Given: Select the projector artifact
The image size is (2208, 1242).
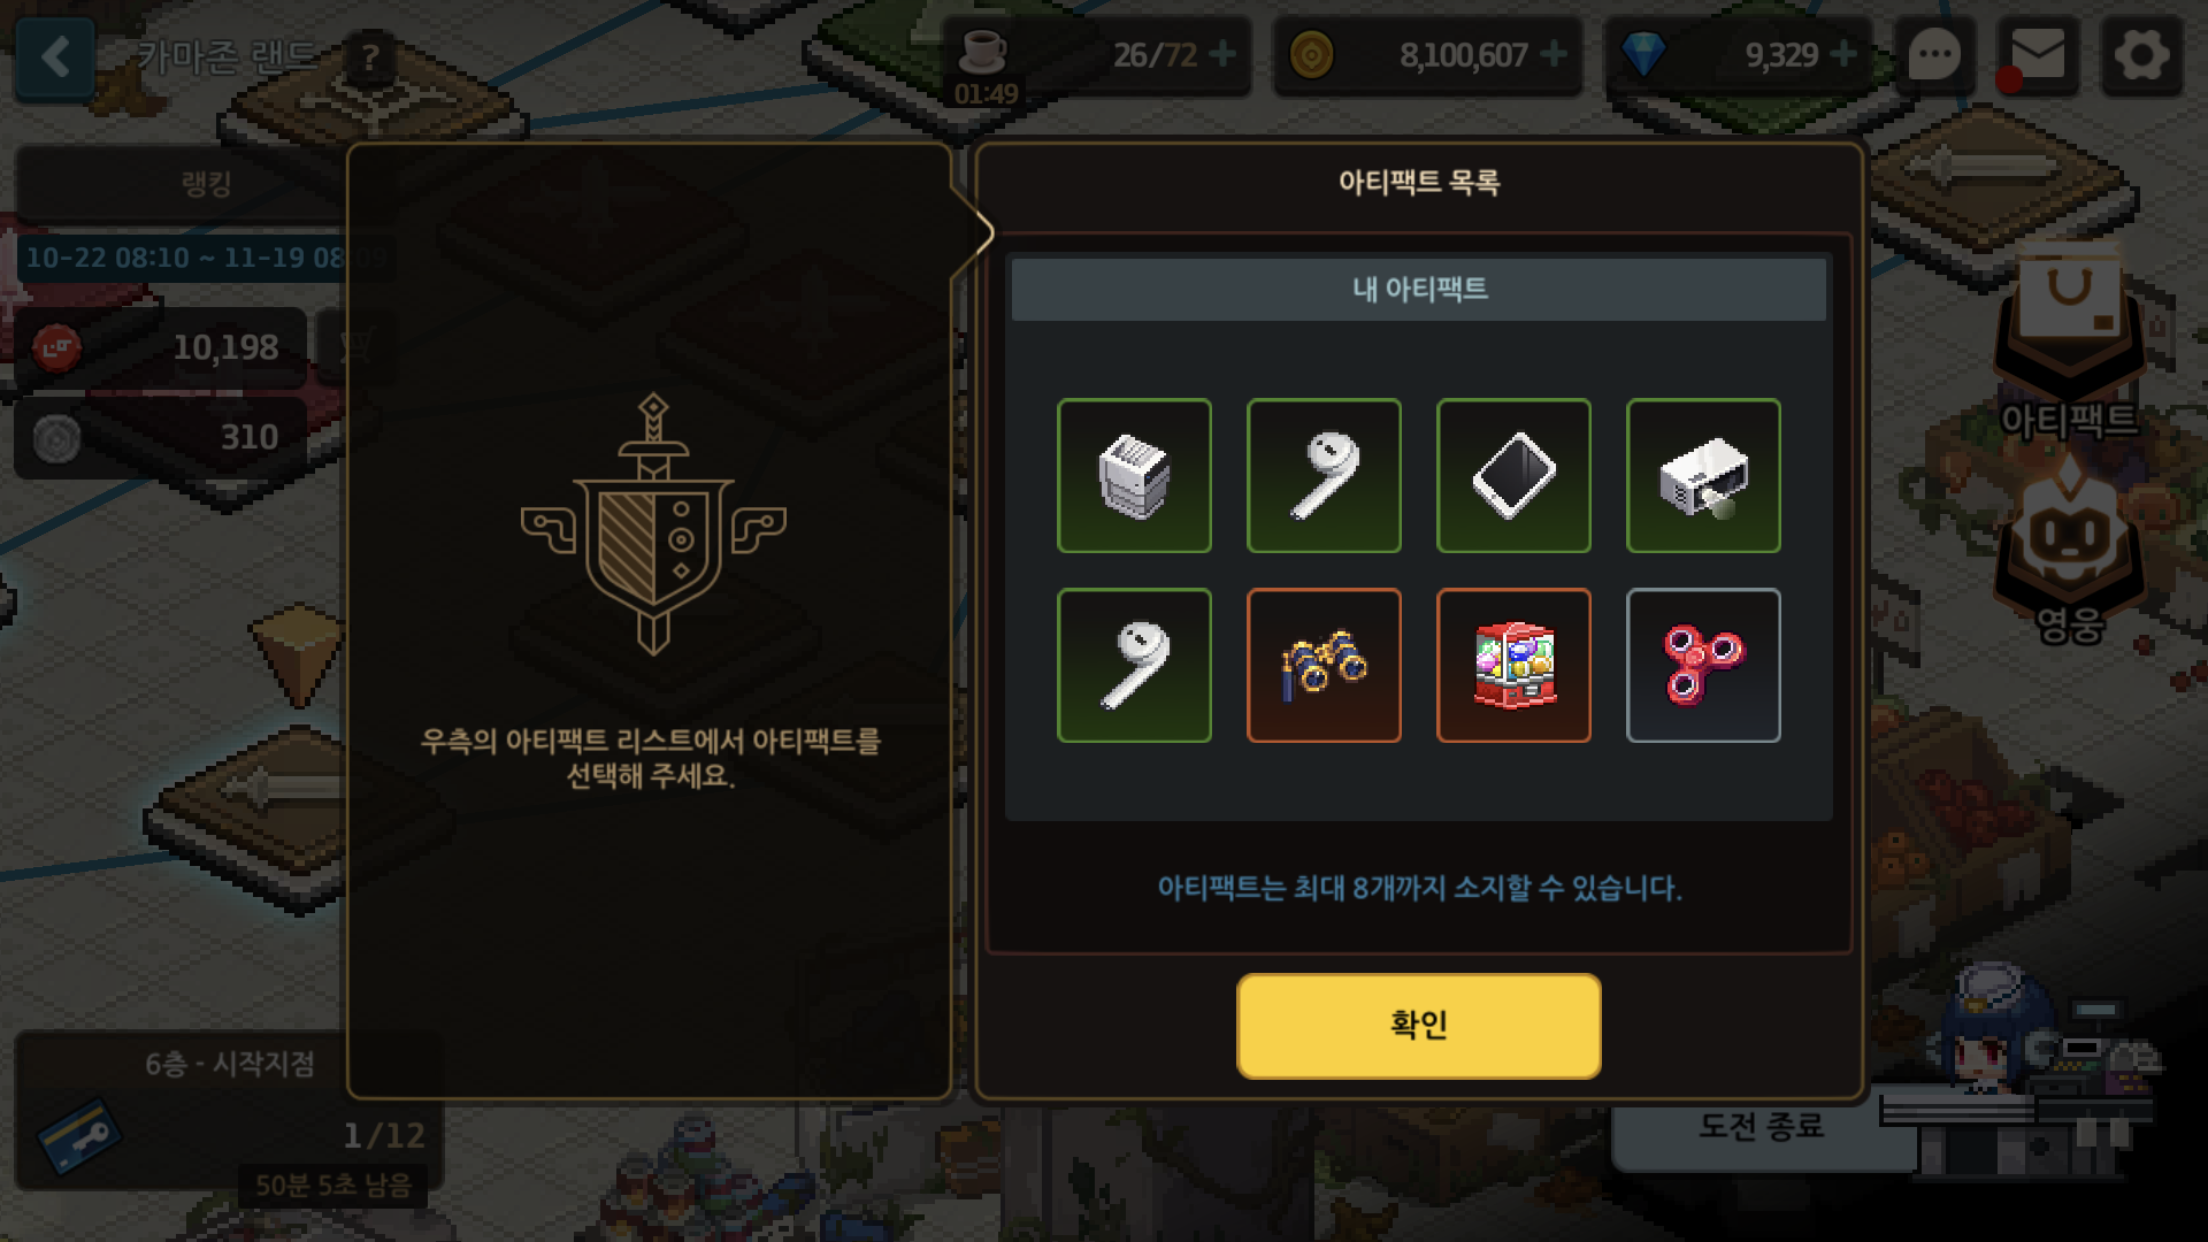Looking at the screenshot, I should pos(1703,475).
